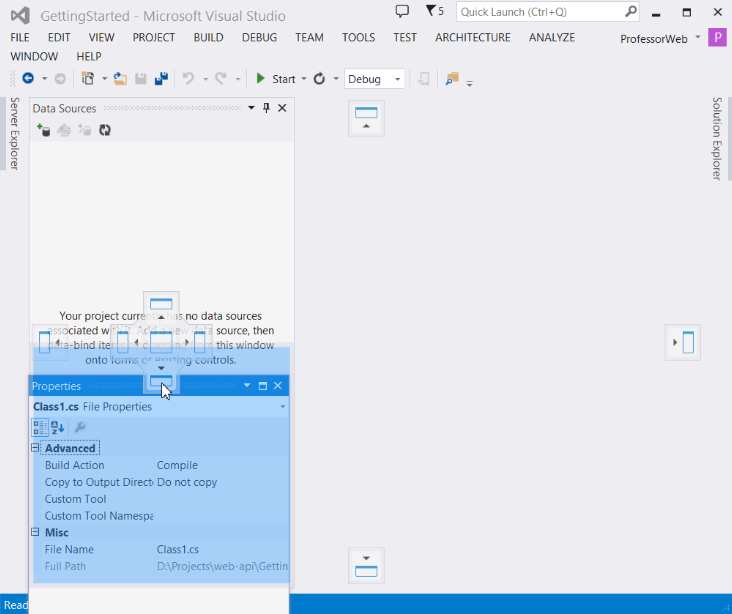Maximize the floating Properties window
This screenshot has height=614, width=732.
click(263, 386)
